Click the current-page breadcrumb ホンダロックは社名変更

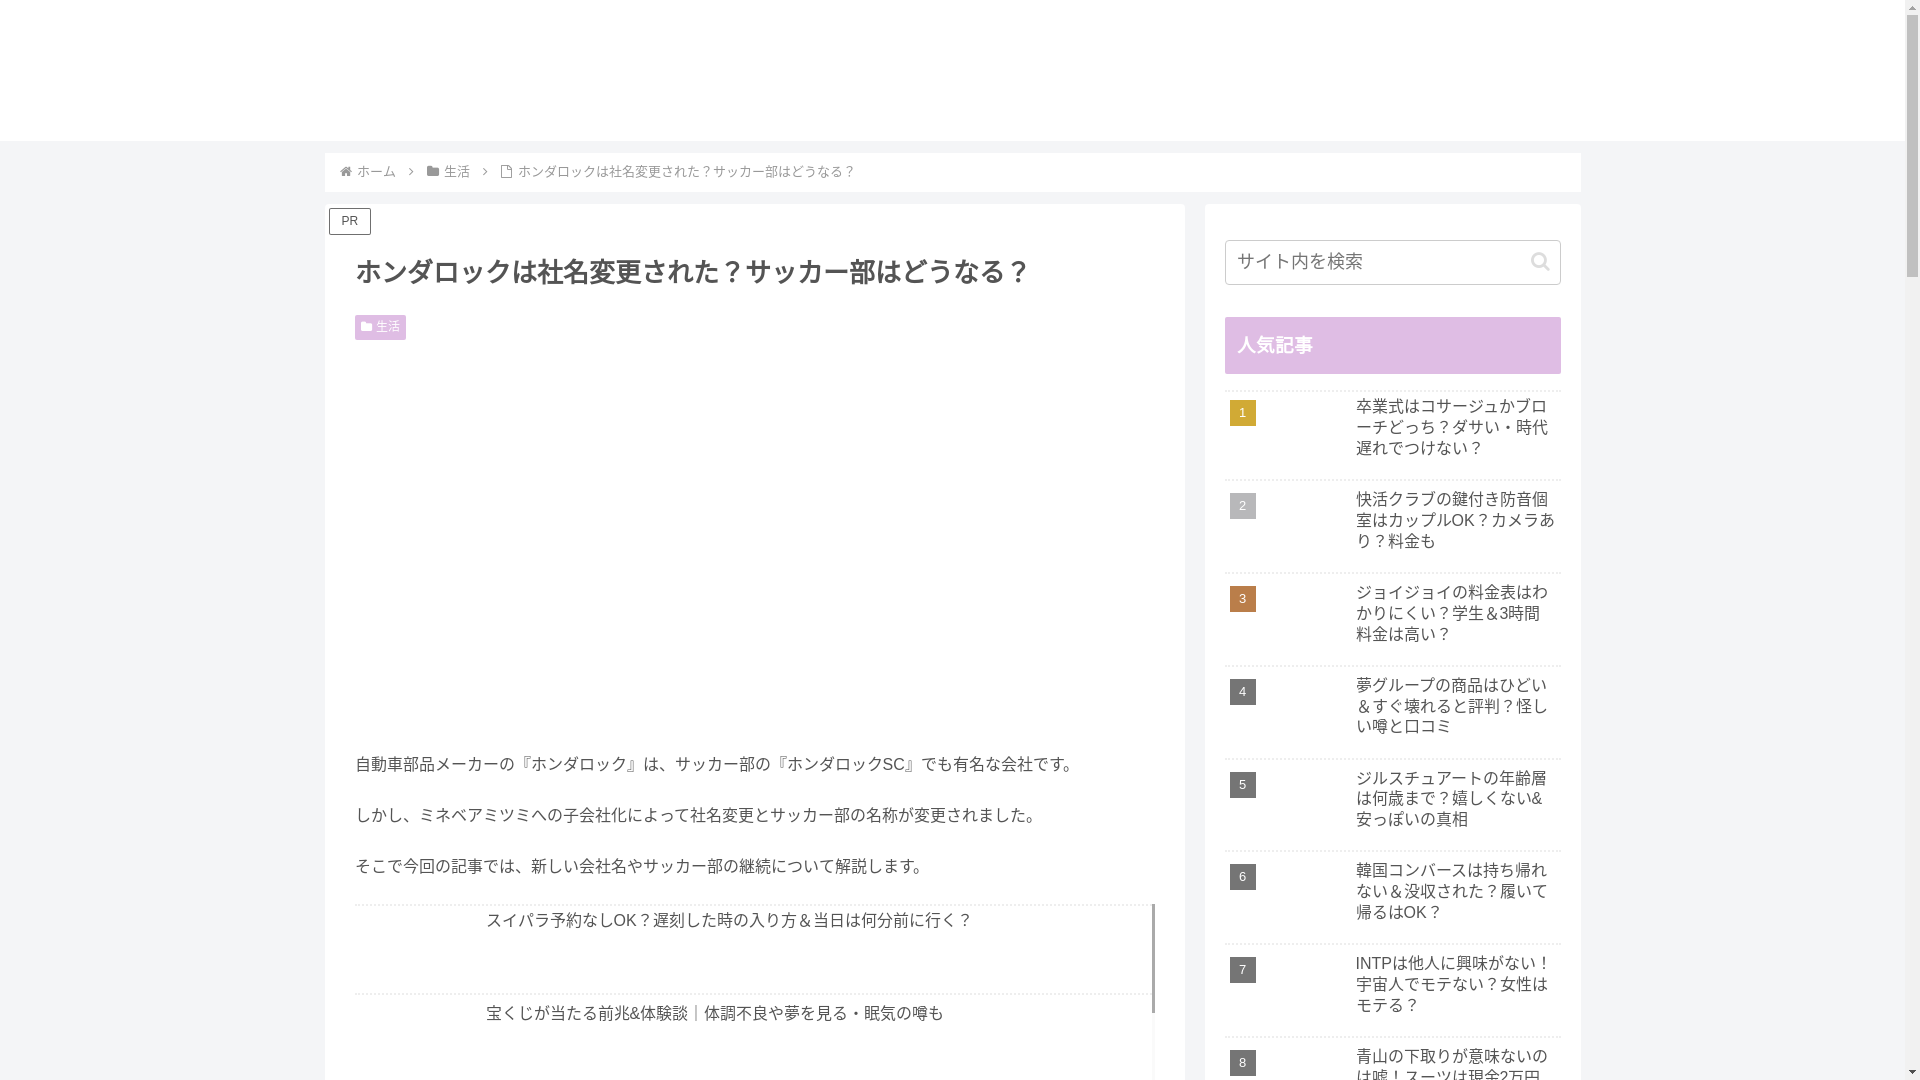tap(686, 172)
